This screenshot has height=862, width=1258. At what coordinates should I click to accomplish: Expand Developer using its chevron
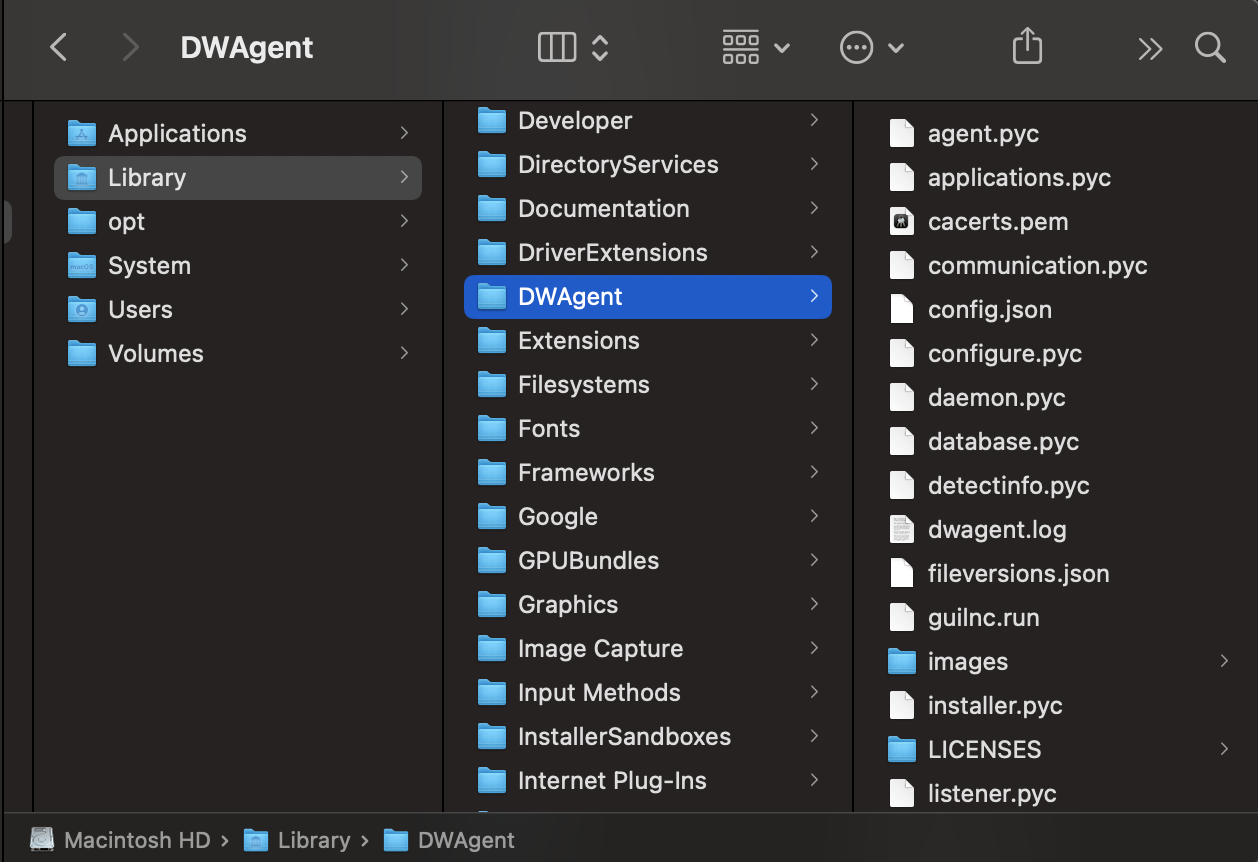click(814, 120)
